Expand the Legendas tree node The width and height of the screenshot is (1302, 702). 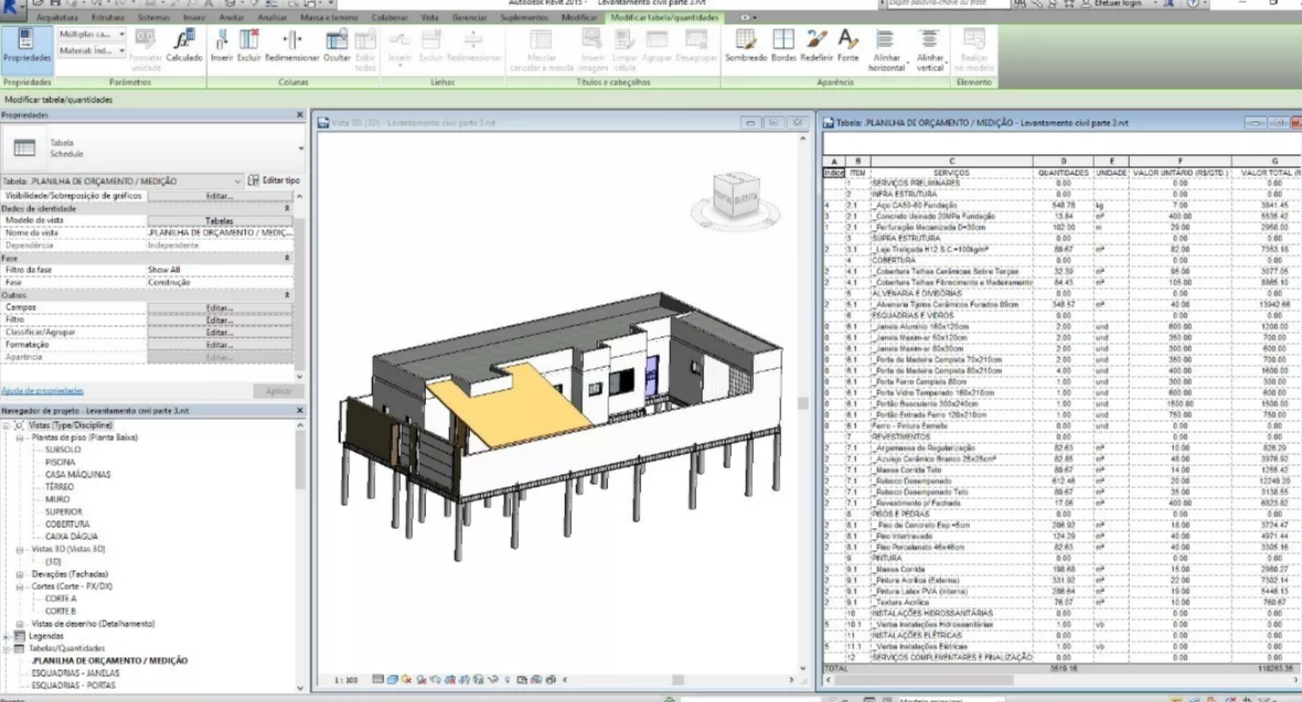7,636
